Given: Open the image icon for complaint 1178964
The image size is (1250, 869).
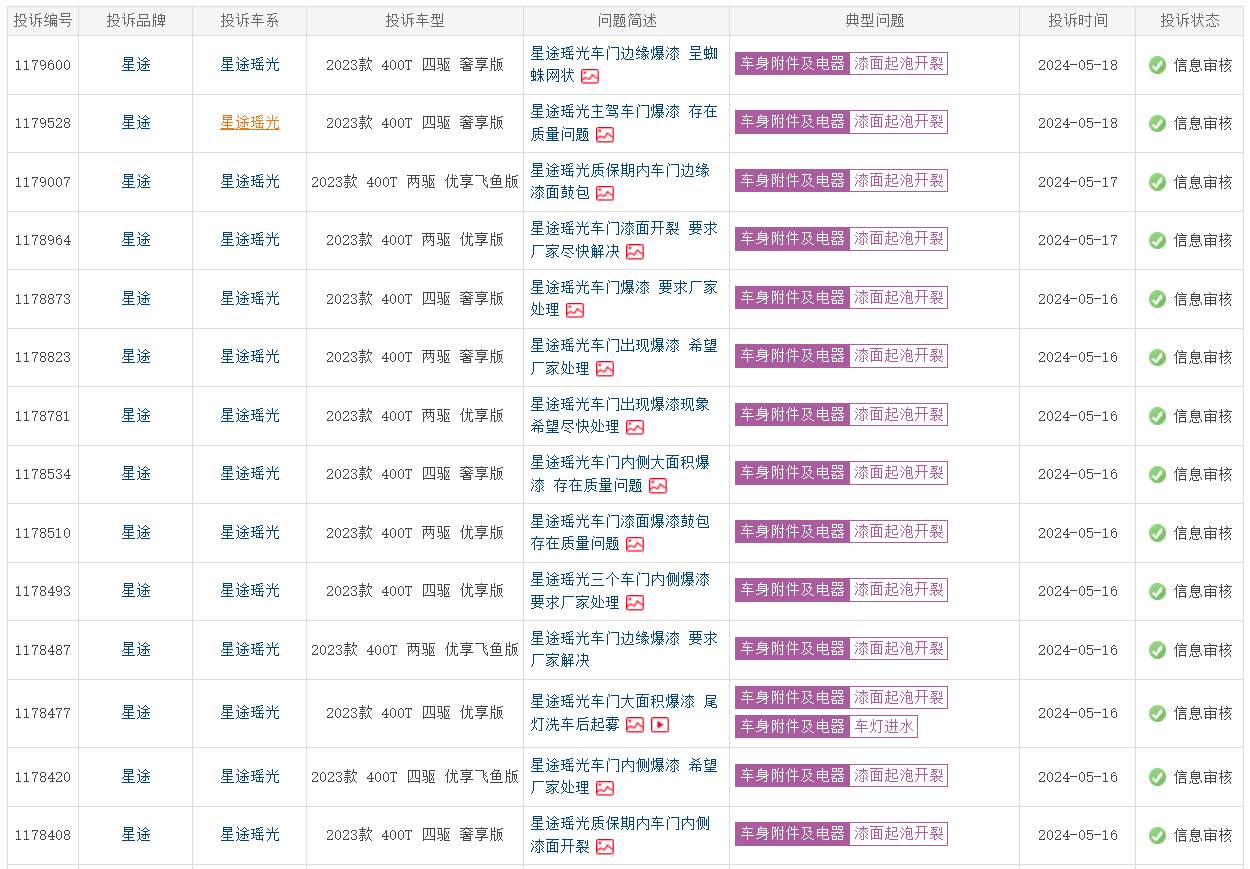Looking at the screenshot, I should [x=635, y=252].
